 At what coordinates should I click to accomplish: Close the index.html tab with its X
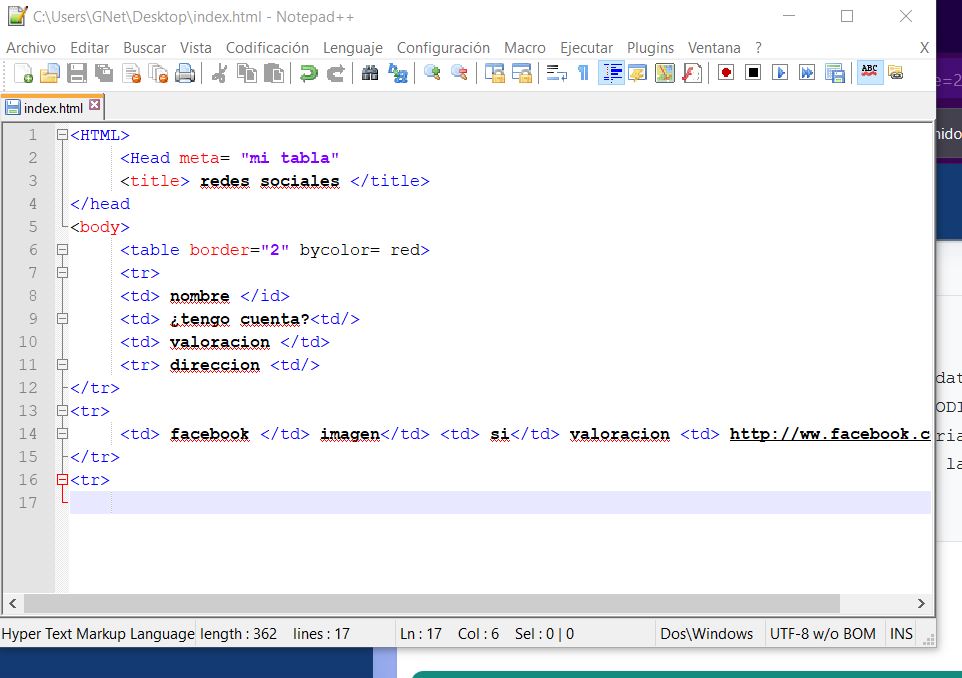click(x=95, y=105)
